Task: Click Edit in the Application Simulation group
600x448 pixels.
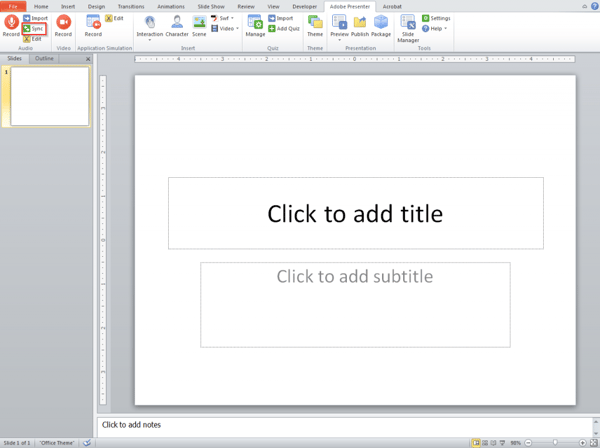Action: pos(114,18)
